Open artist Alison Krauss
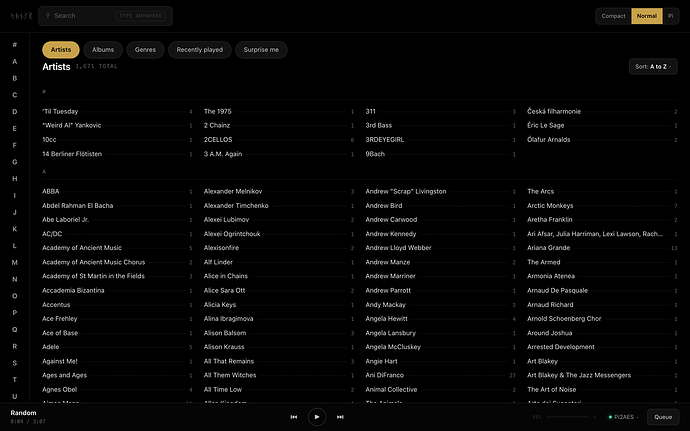 (x=279, y=347)
